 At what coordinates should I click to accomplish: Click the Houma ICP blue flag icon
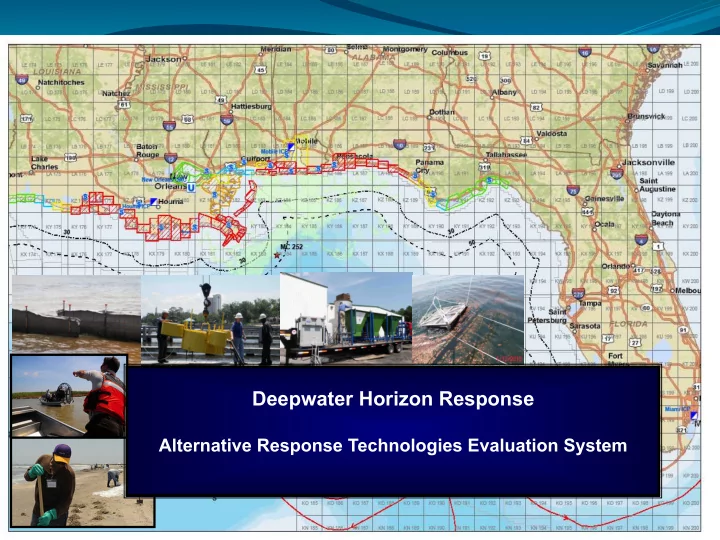point(154,201)
